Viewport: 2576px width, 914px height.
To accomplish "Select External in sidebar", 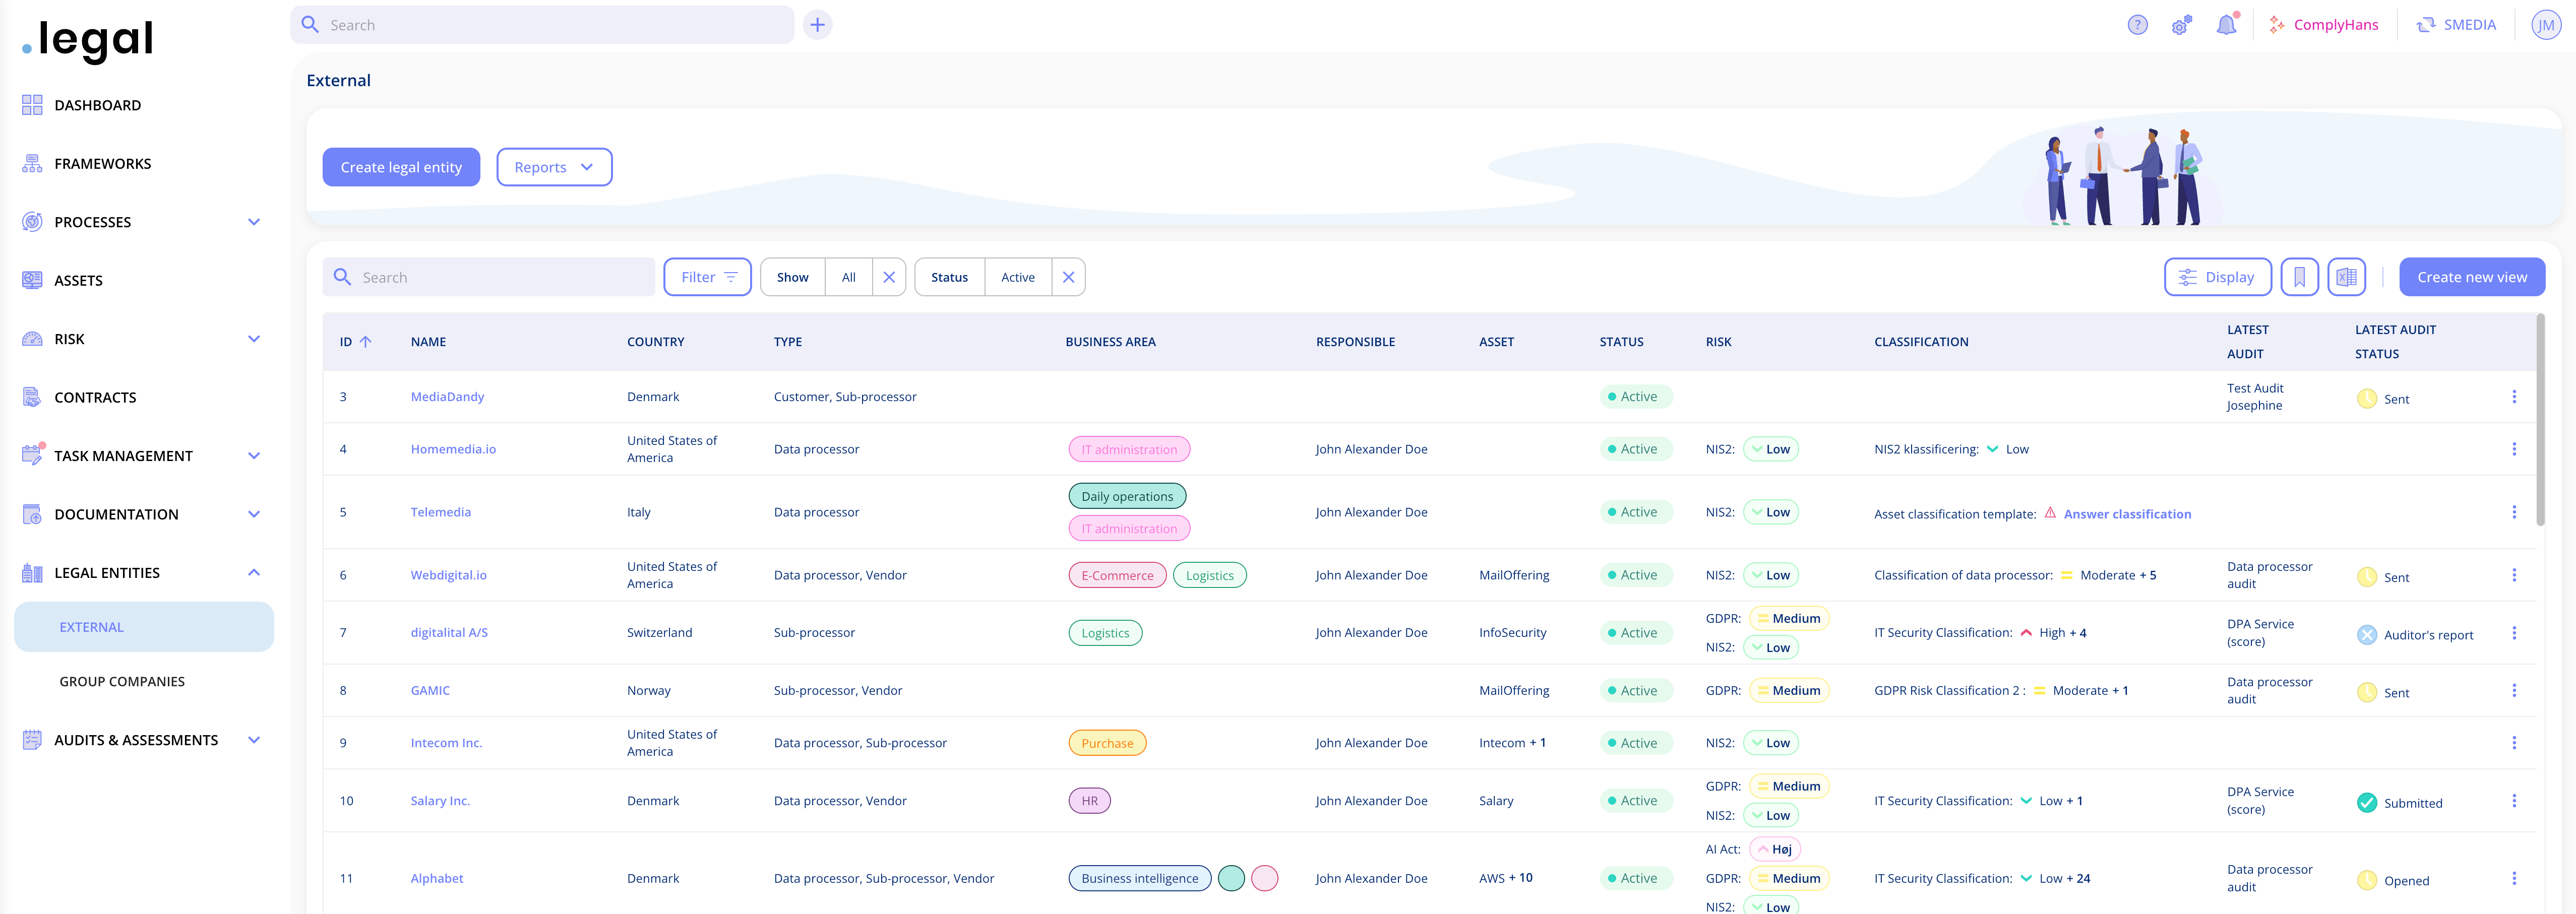I will [x=144, y=627].
